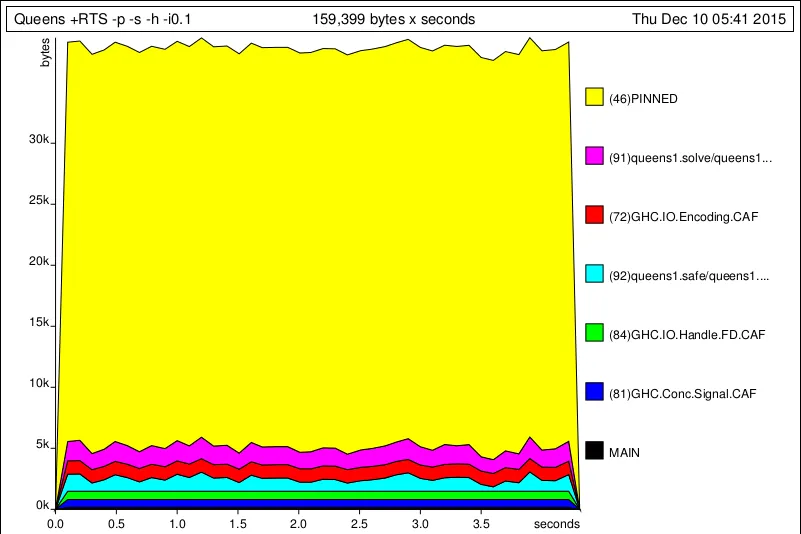
Task: Click the green Handle.FD.CAF band in chart
Action: pos(317,495)
